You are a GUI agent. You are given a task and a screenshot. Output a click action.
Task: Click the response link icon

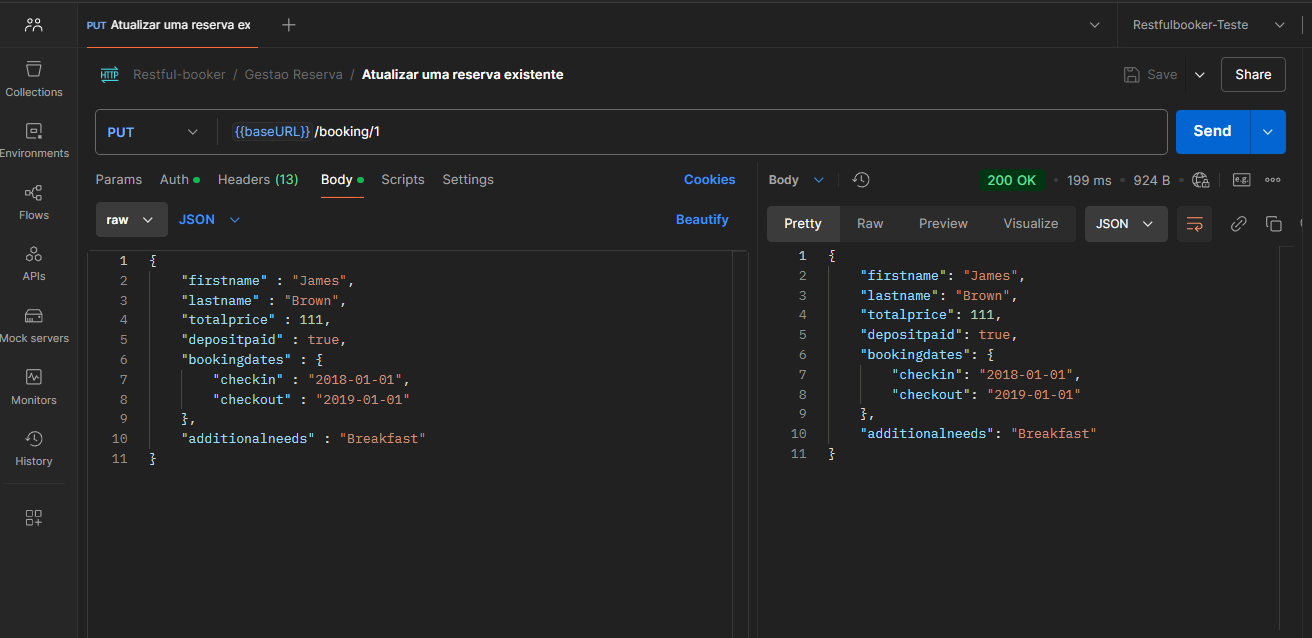point(1238,224)
